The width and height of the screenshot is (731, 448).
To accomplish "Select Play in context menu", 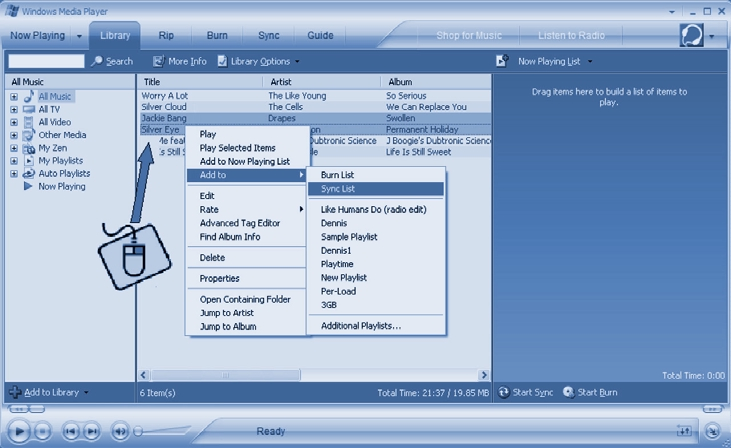I will 246,134.
